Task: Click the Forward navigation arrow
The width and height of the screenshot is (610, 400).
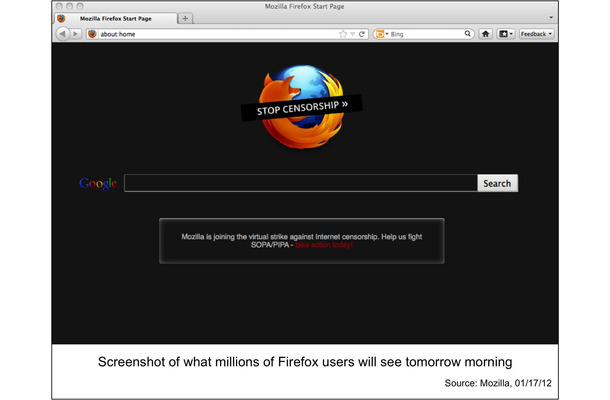Action: (76, 34)
